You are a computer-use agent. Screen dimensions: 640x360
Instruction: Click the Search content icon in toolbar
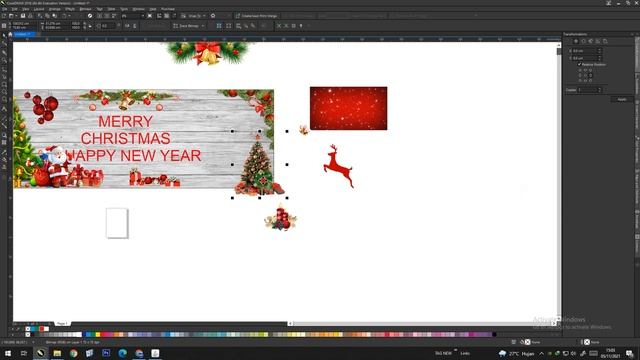(90, 16)
